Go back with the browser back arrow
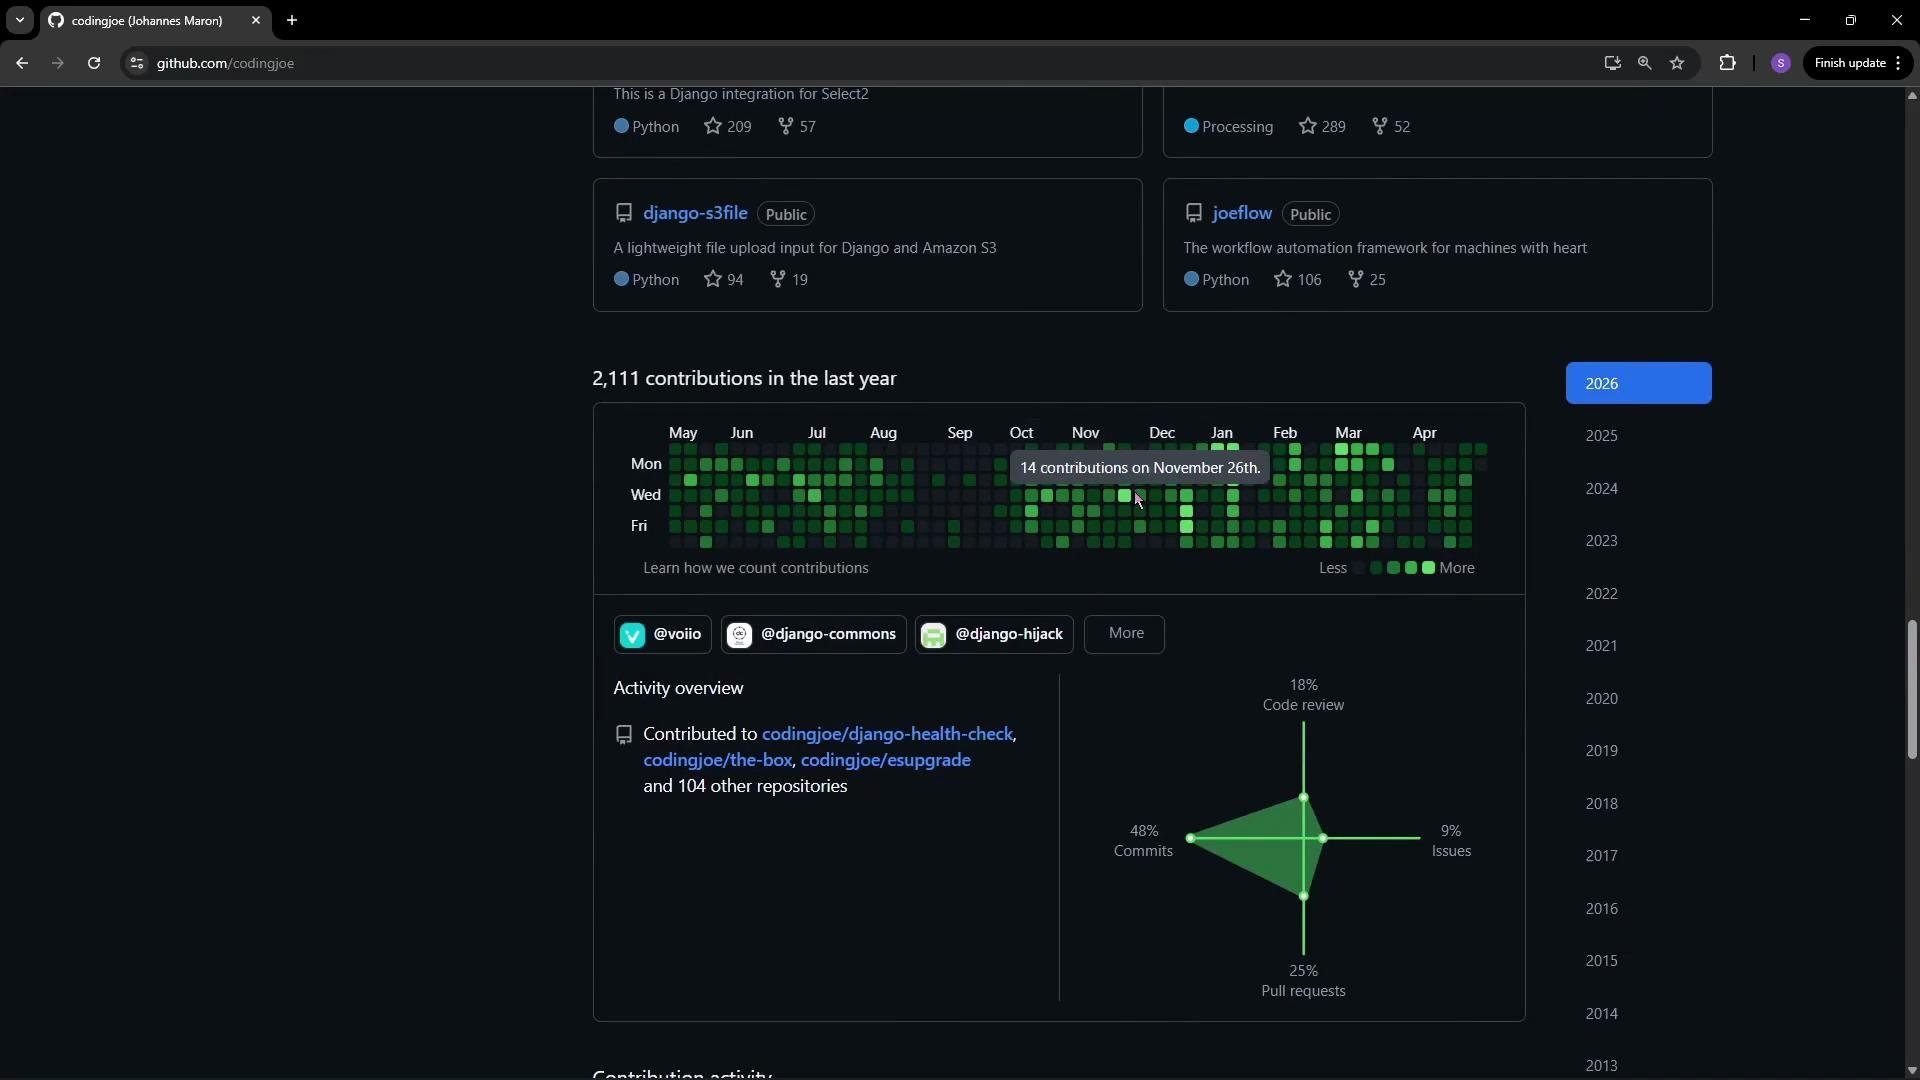 click(22, 63)
